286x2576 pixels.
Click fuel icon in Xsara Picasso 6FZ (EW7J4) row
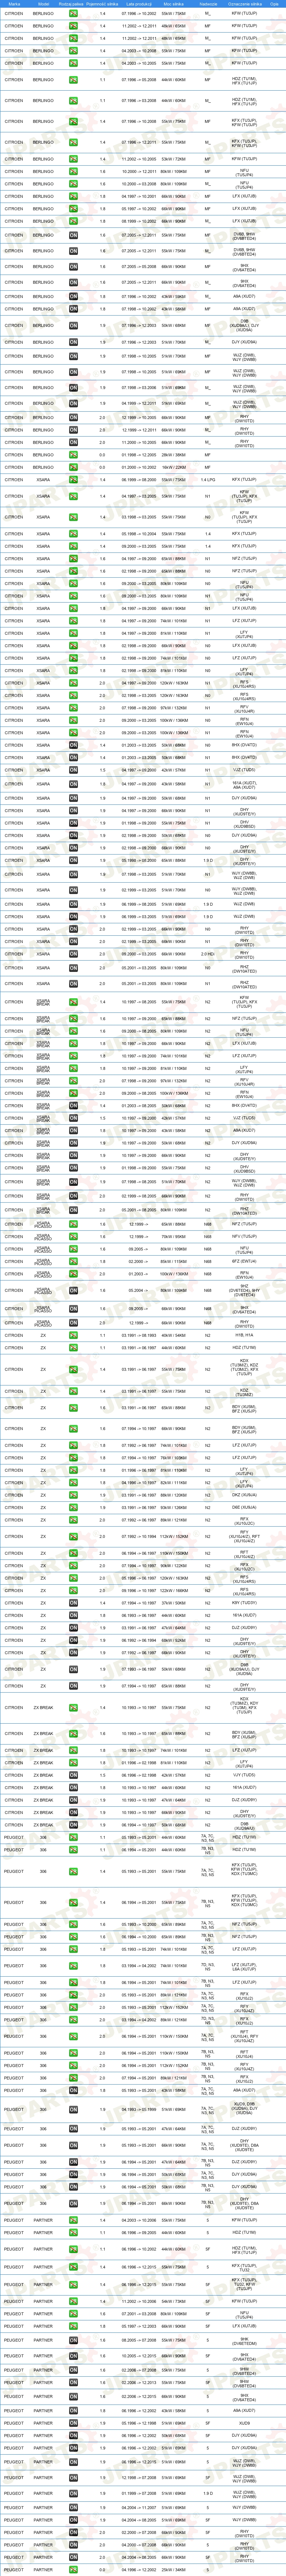coord(73,1262)
